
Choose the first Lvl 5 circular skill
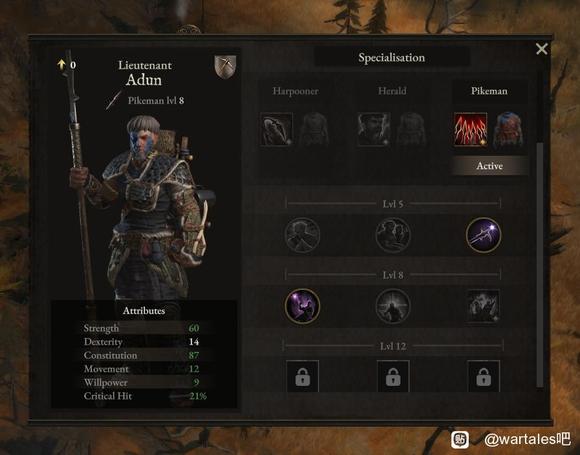pos(303,235)
